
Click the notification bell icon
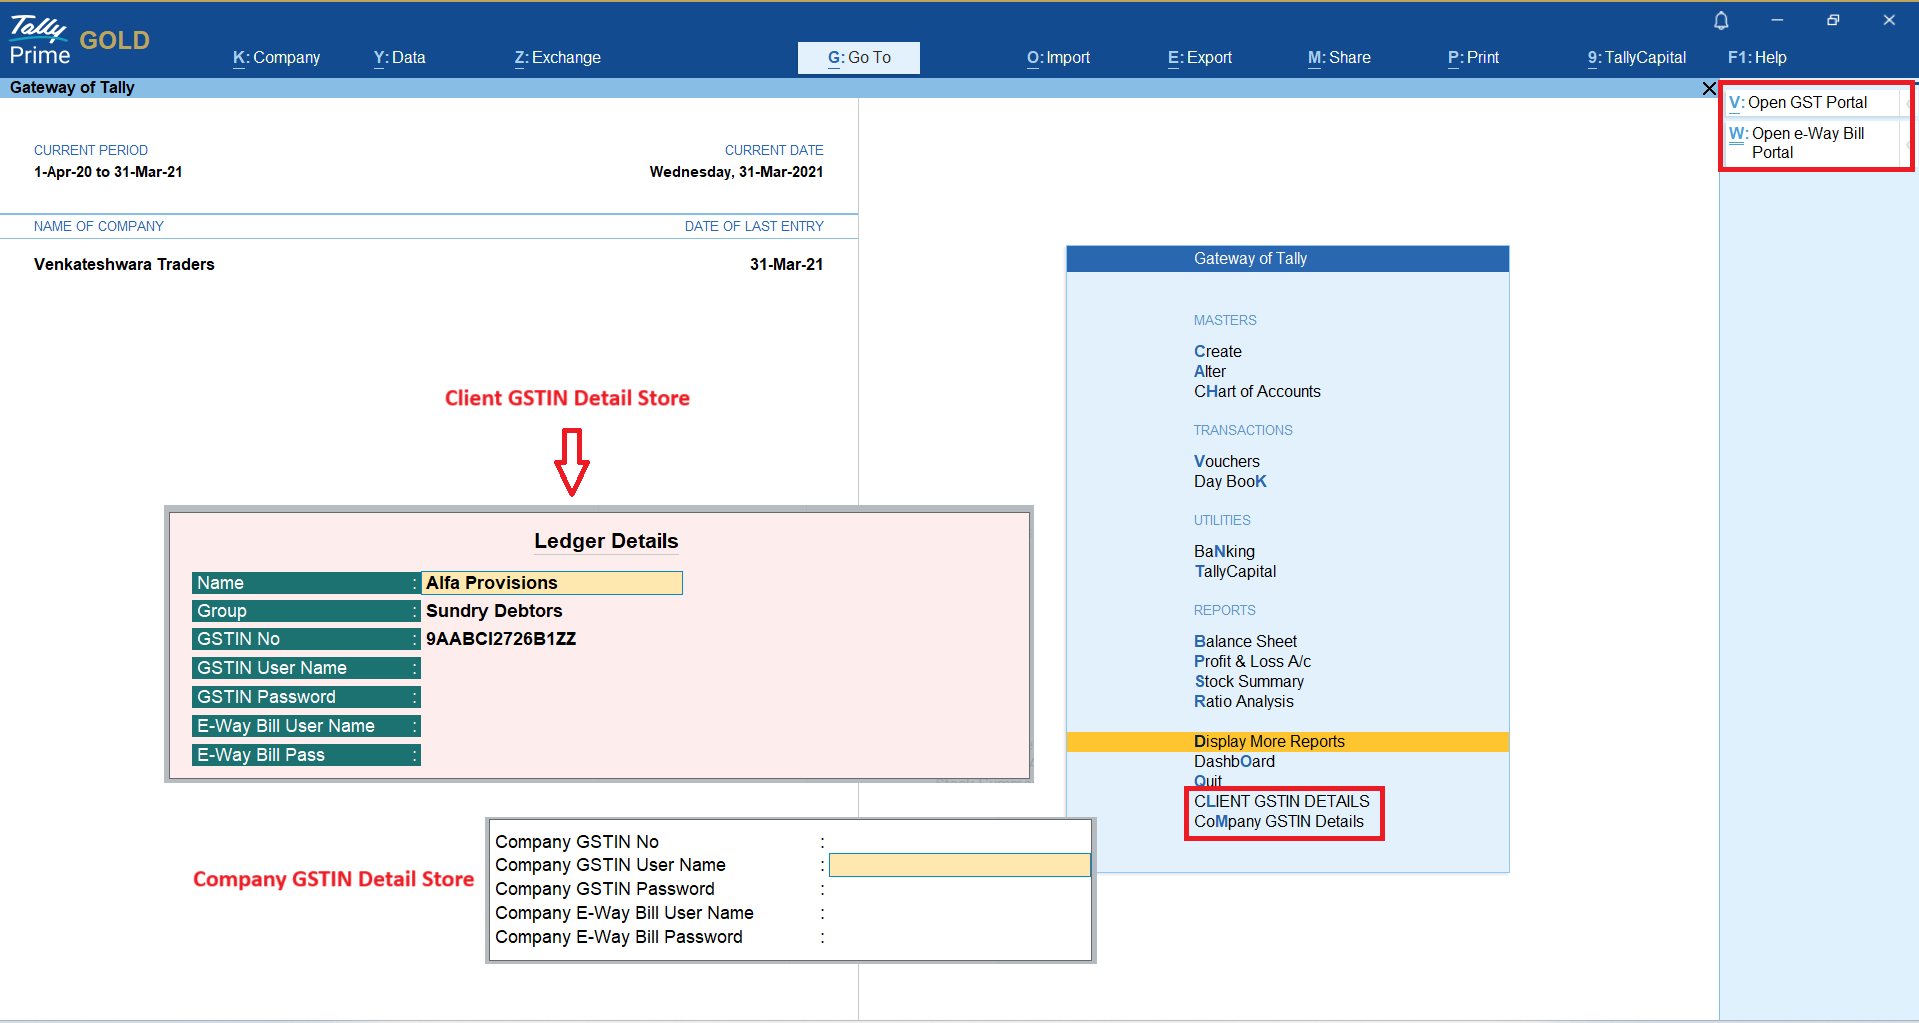pos(1721,21)
